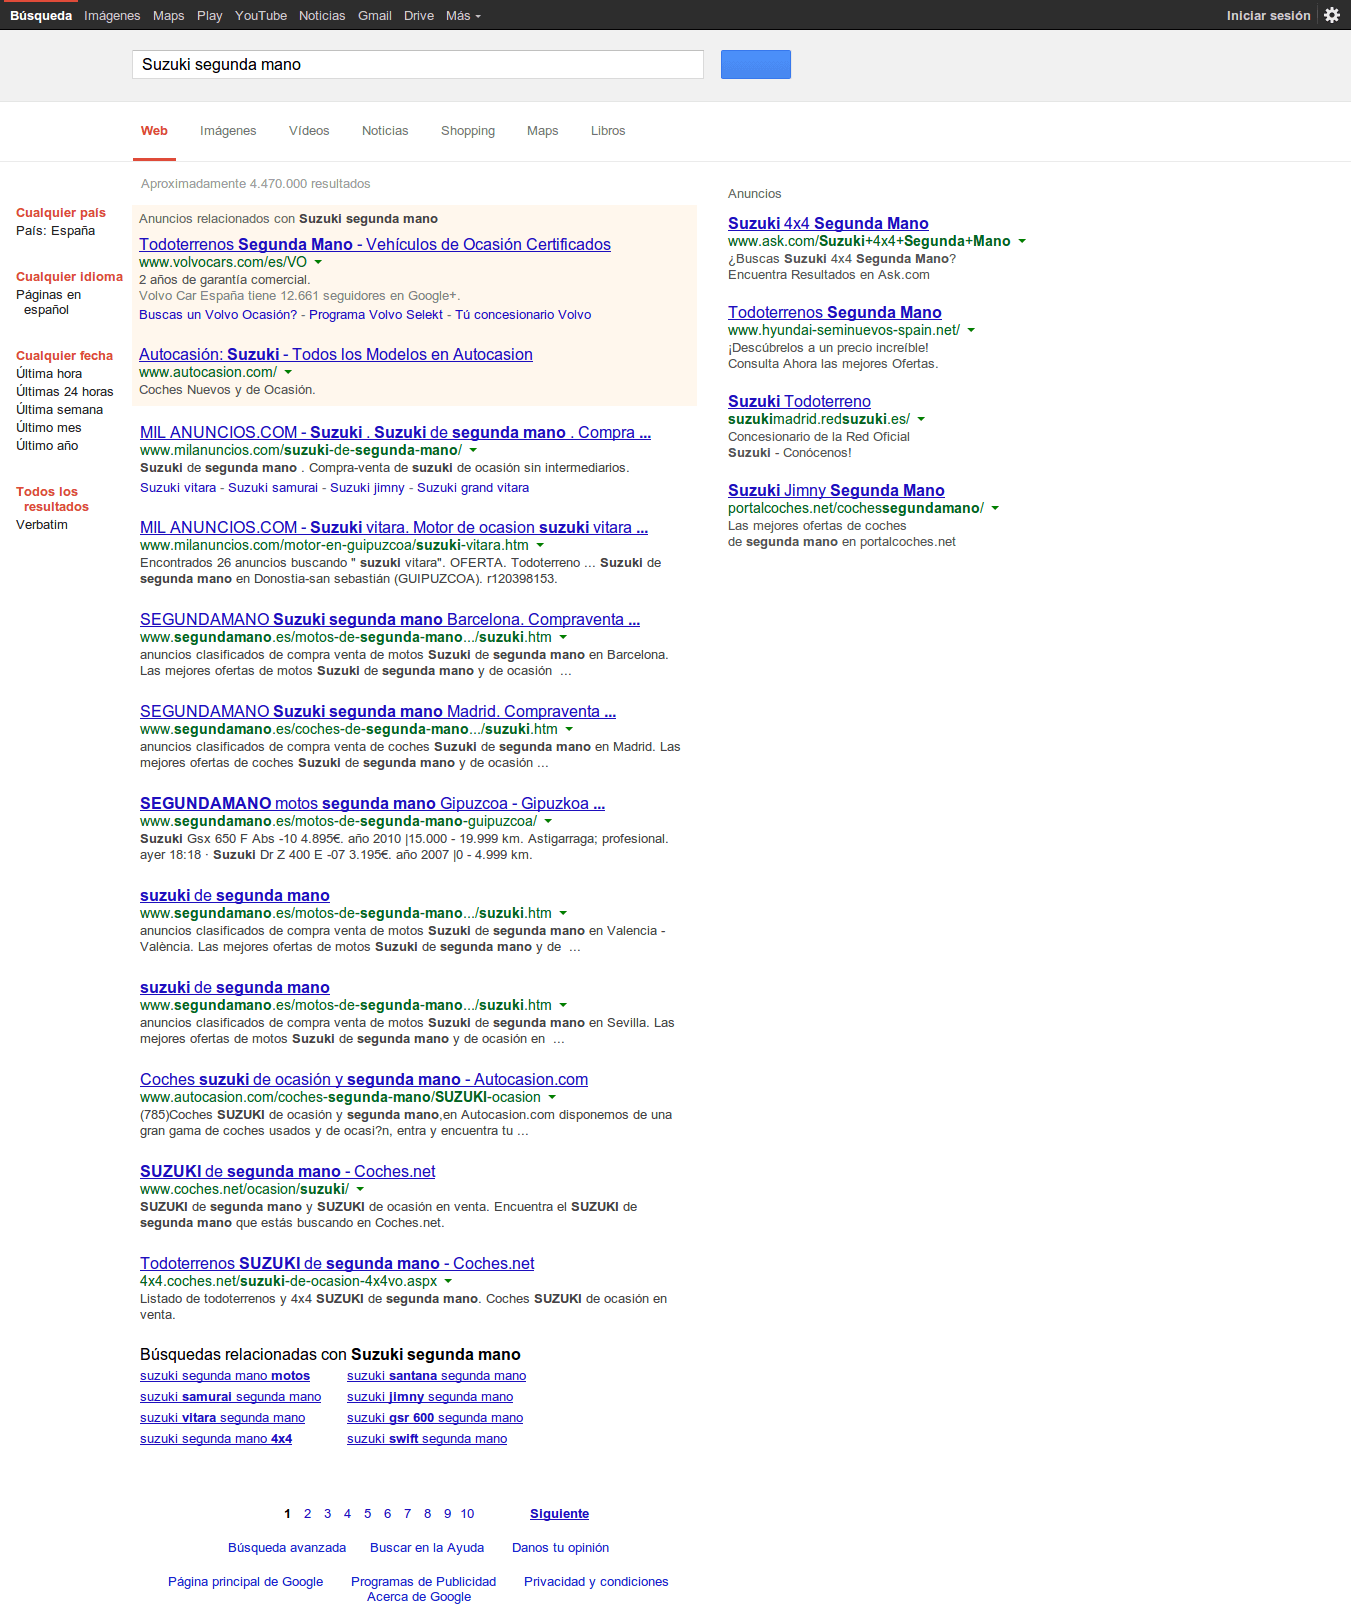Open the Todoterrenos Segunda Mano Volvo ad
Viewport: 1351px width, 1623px height.
[x=375, y=244]
